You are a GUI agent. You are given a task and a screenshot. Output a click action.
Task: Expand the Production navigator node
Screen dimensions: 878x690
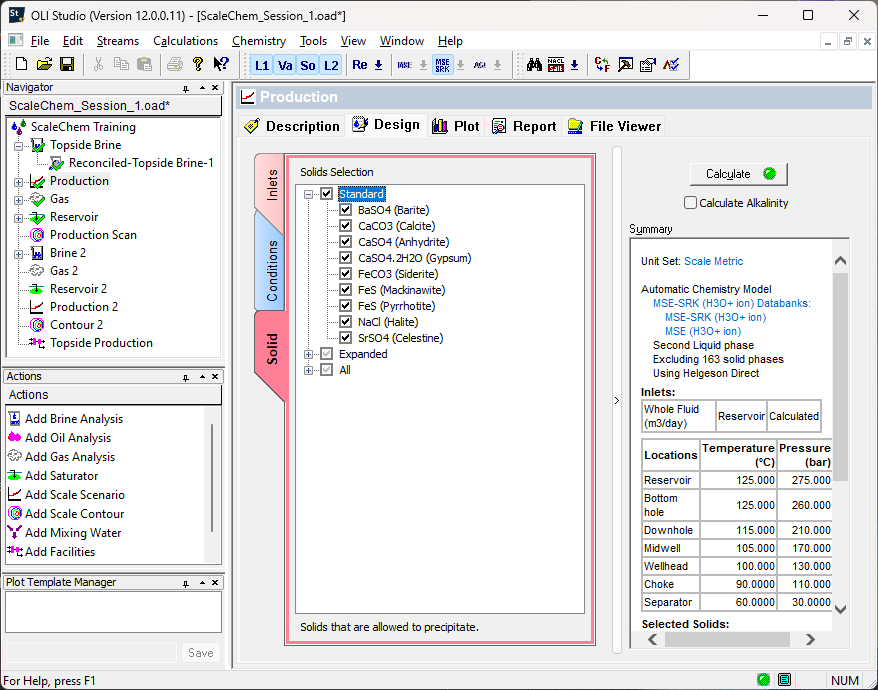coord(18,182)
